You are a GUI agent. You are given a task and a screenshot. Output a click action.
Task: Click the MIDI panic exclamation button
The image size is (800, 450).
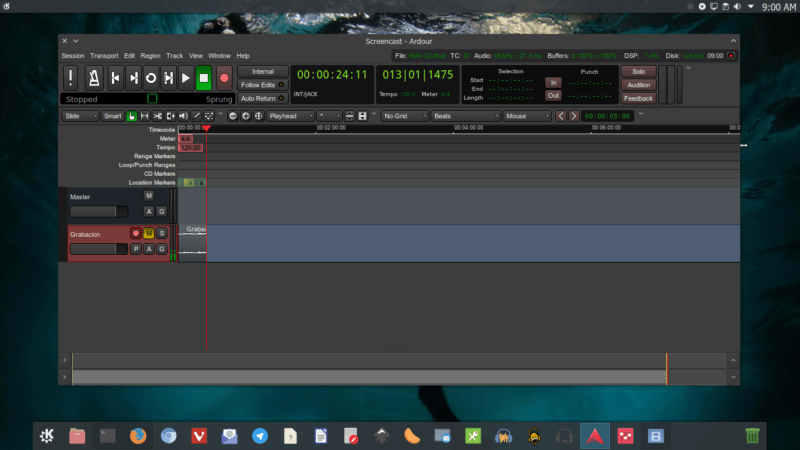[x=70, y=78]
